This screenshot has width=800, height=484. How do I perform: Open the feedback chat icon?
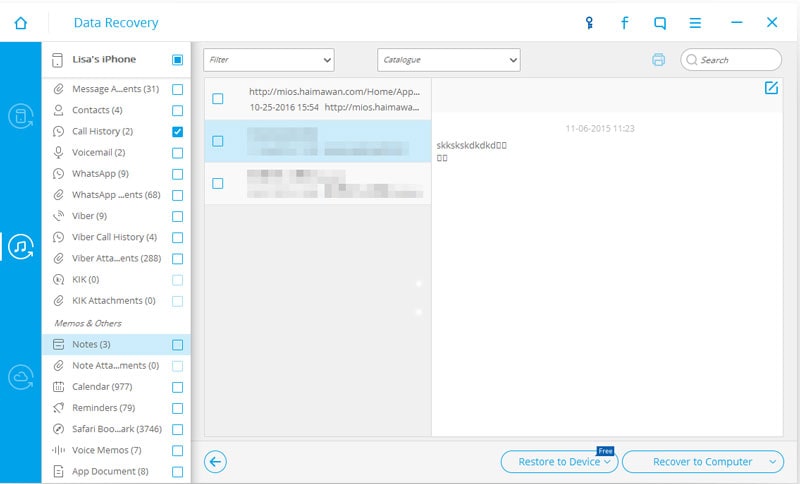(660, 23)
